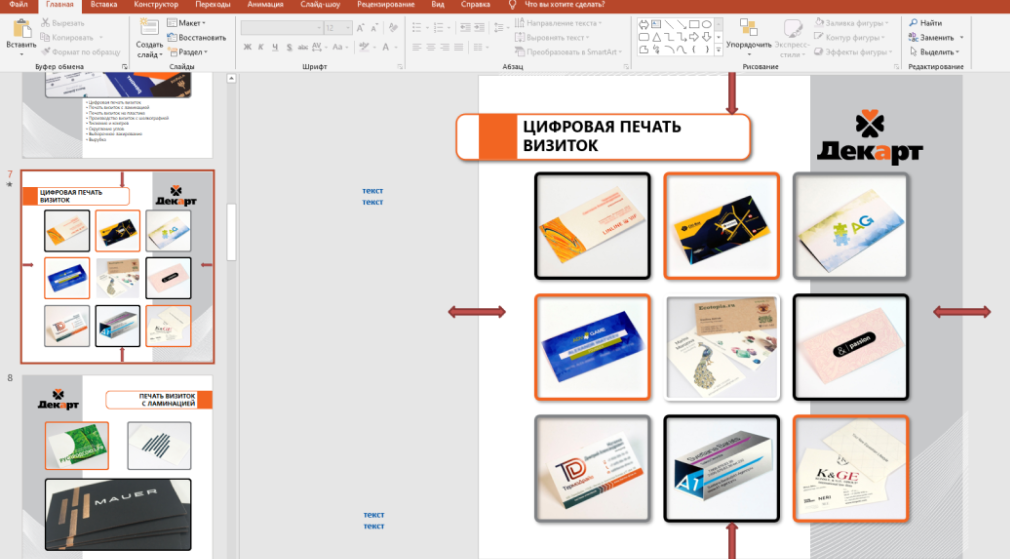The height and width of the screenshot is (559, 1010).
Task: Clear all formatting with the eraser A icon
Action: pos(393,28)
